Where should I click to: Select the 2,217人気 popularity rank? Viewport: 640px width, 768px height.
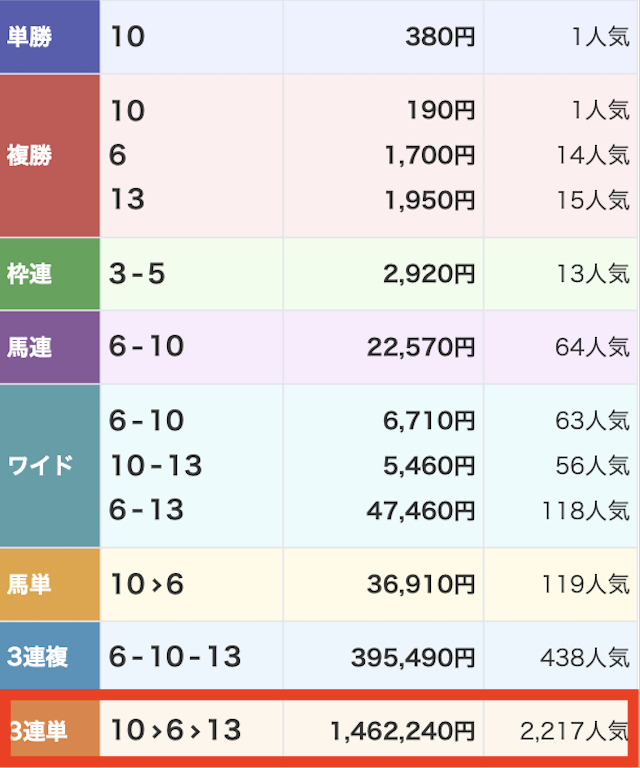pyautogui.click(x=574, y=732)
